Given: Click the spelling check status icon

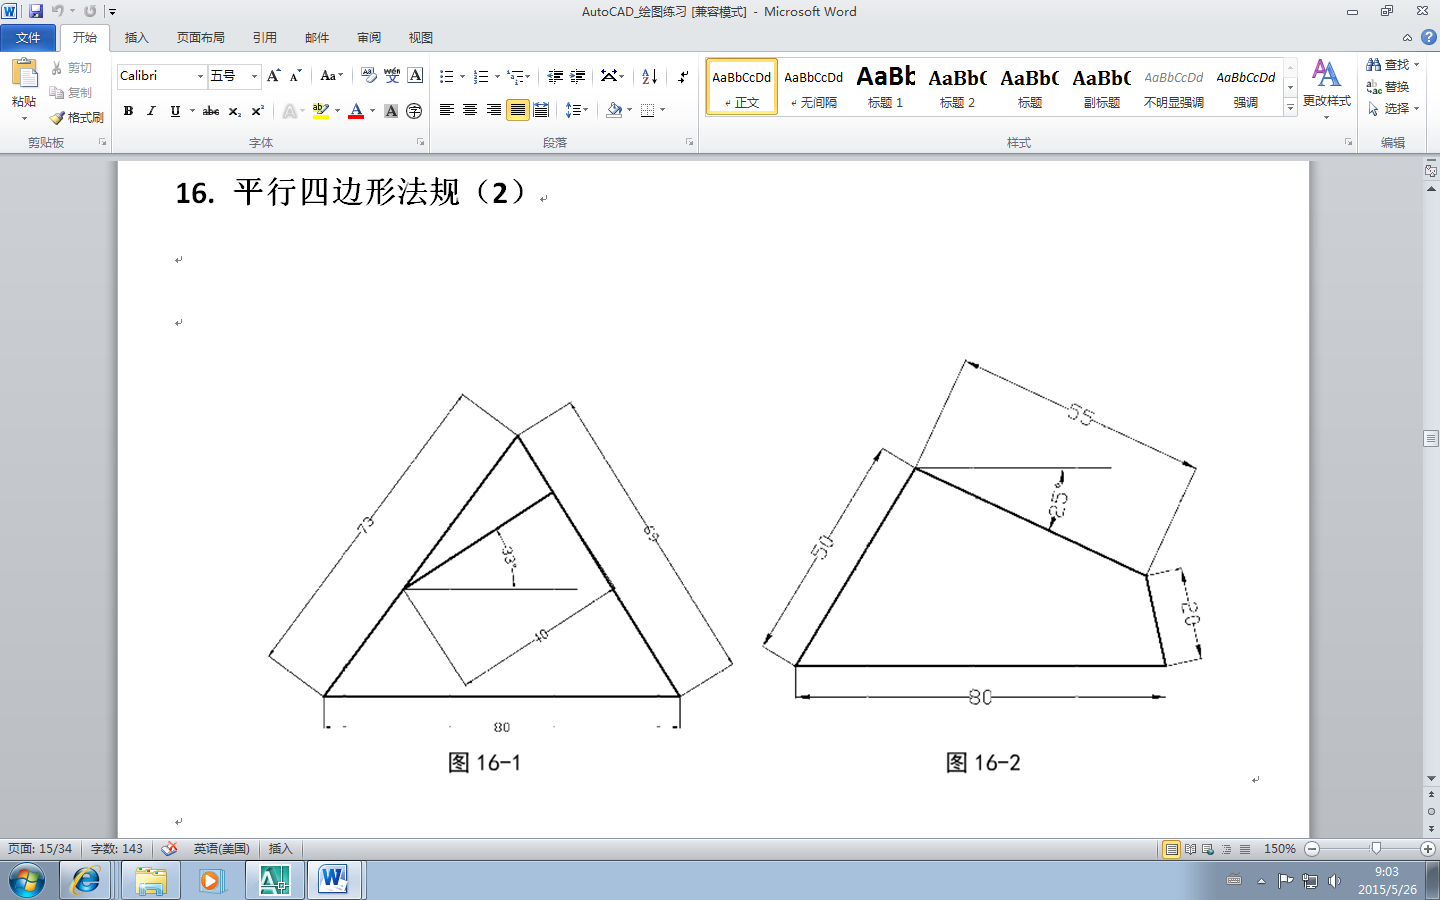Looking at the screenshot, I should (170, 848).
